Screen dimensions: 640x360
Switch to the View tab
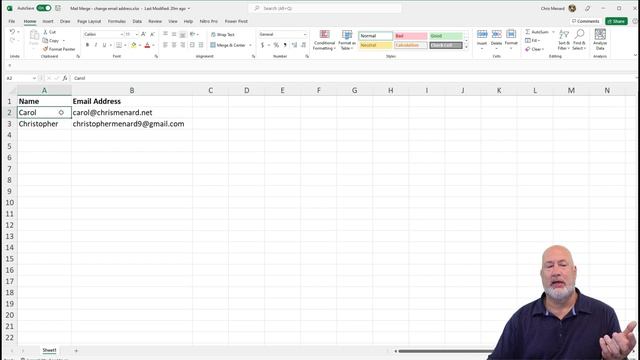173,21
